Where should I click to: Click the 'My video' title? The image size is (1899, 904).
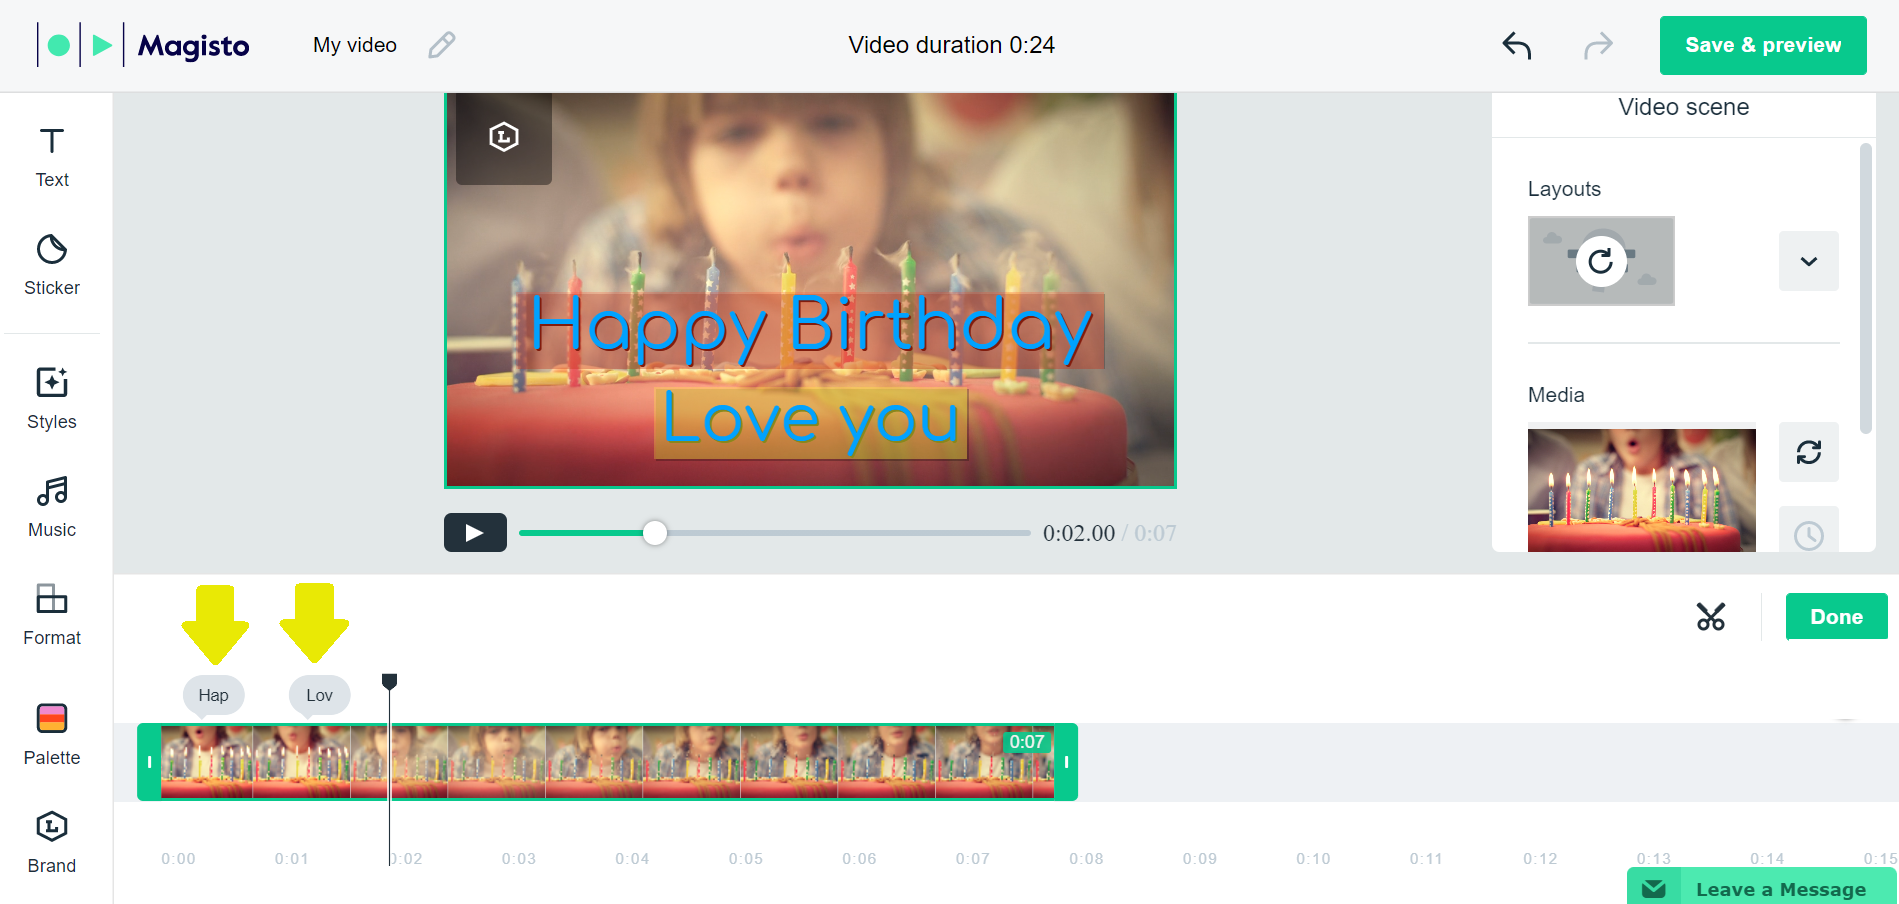click(x=355, y=45)
